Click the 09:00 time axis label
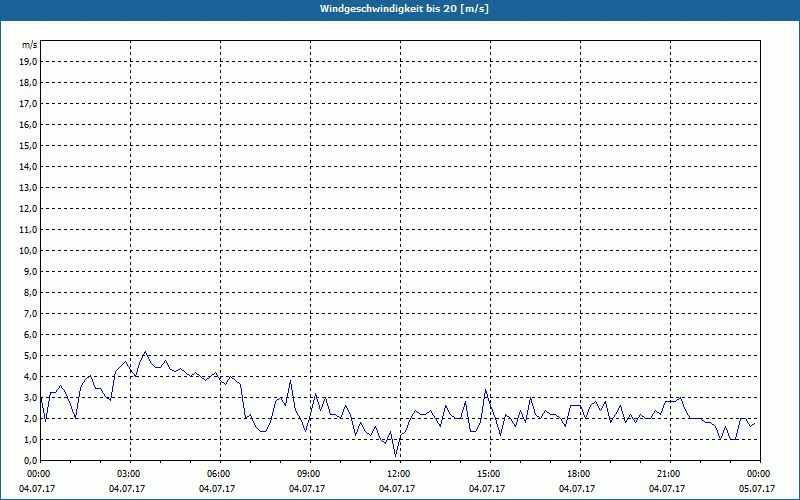Screen dimensions: 800x500 pos(307,474)
